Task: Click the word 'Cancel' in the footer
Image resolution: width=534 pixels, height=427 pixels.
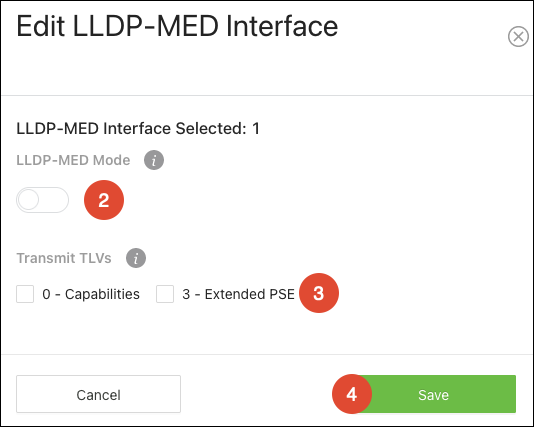Action: point(98,395)
